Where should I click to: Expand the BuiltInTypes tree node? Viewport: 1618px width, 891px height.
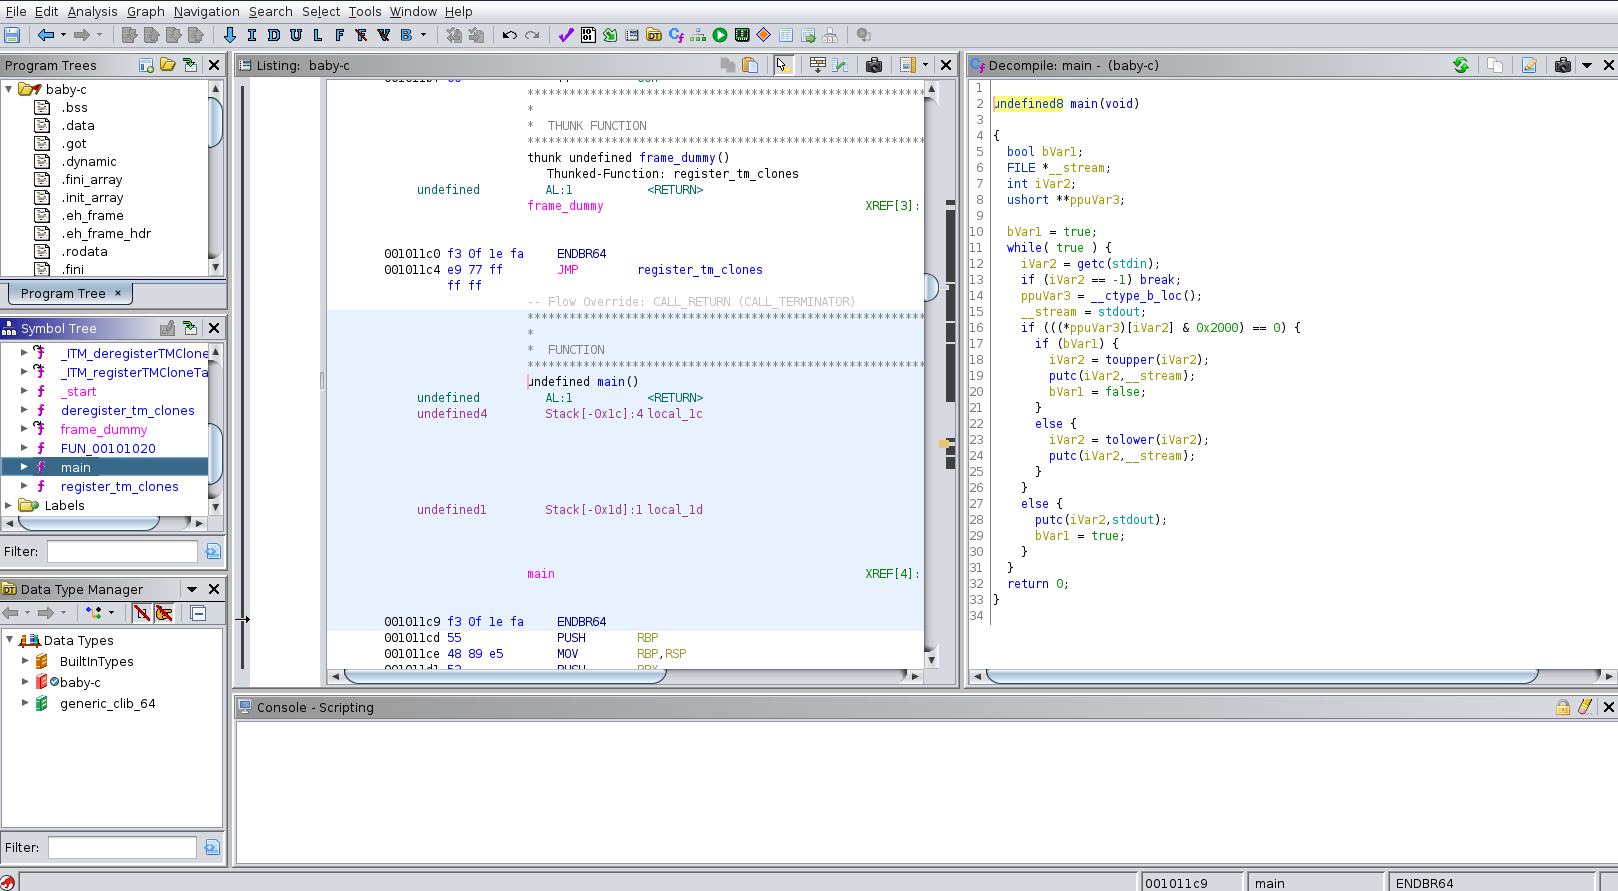[x=25, y=661]
